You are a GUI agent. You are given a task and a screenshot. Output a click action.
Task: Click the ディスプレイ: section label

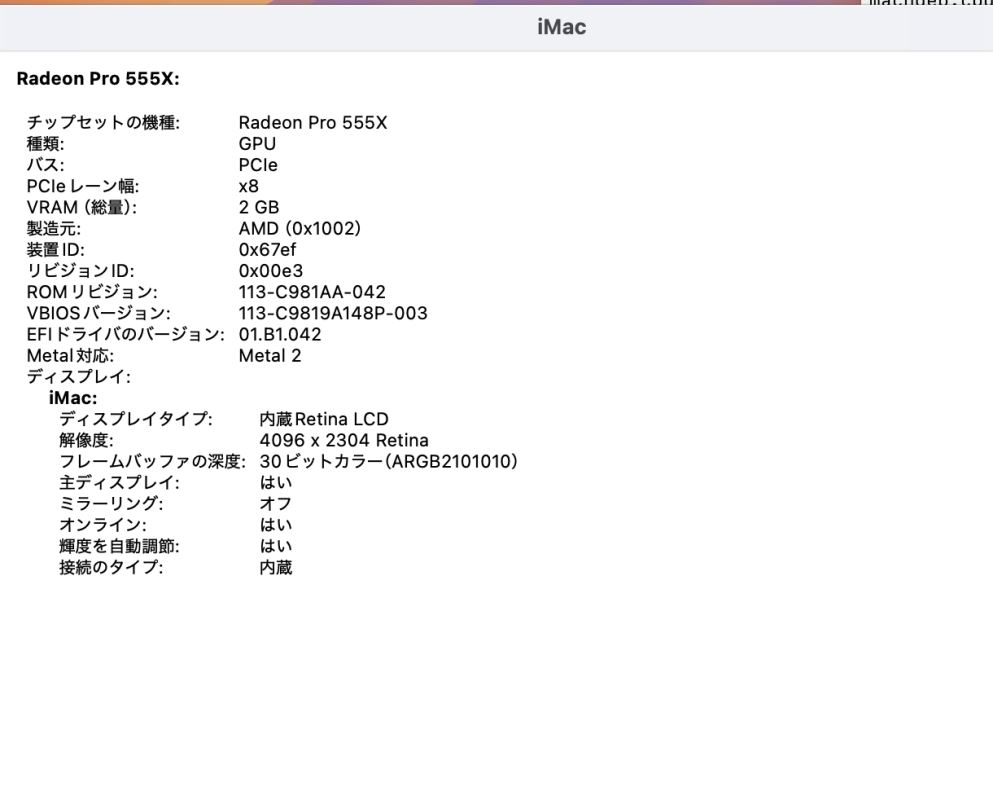(x=79, y=377)
